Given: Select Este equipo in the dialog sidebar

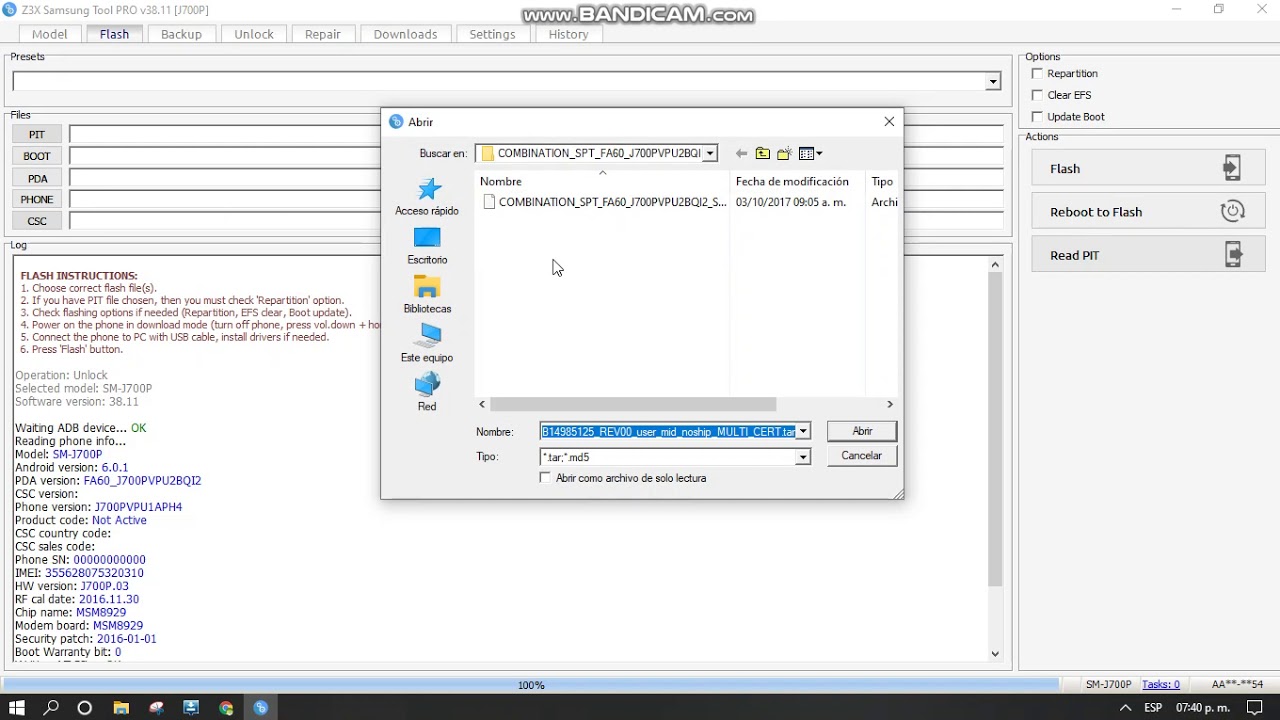Looking at the screenshot, I should pos(427,344).
